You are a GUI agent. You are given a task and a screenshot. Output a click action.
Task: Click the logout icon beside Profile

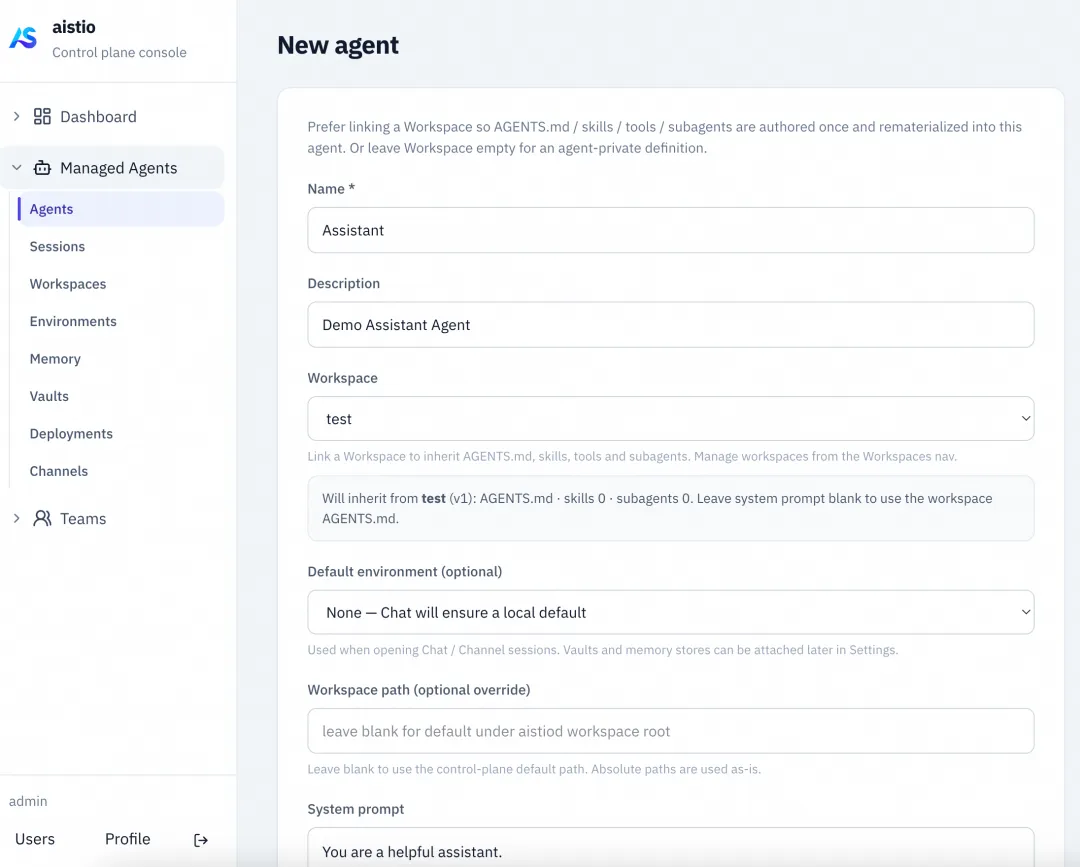(200, 839)
